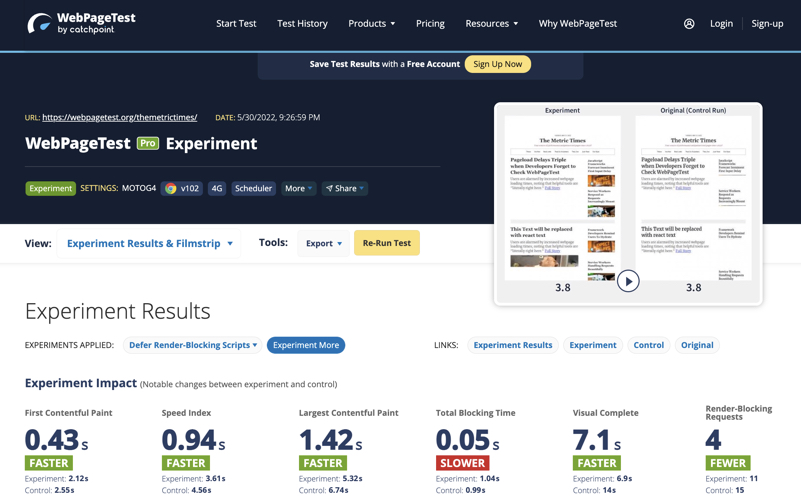Open the themetrictimes URL link
This screenshot has height=501, width=801.
120,117
